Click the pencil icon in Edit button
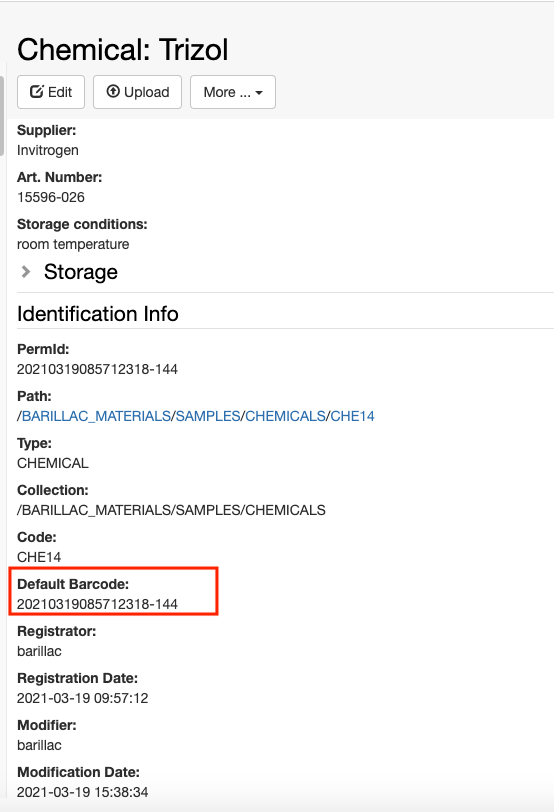The height and width of the screenshot is (812, 554). [x=36, y=92]
